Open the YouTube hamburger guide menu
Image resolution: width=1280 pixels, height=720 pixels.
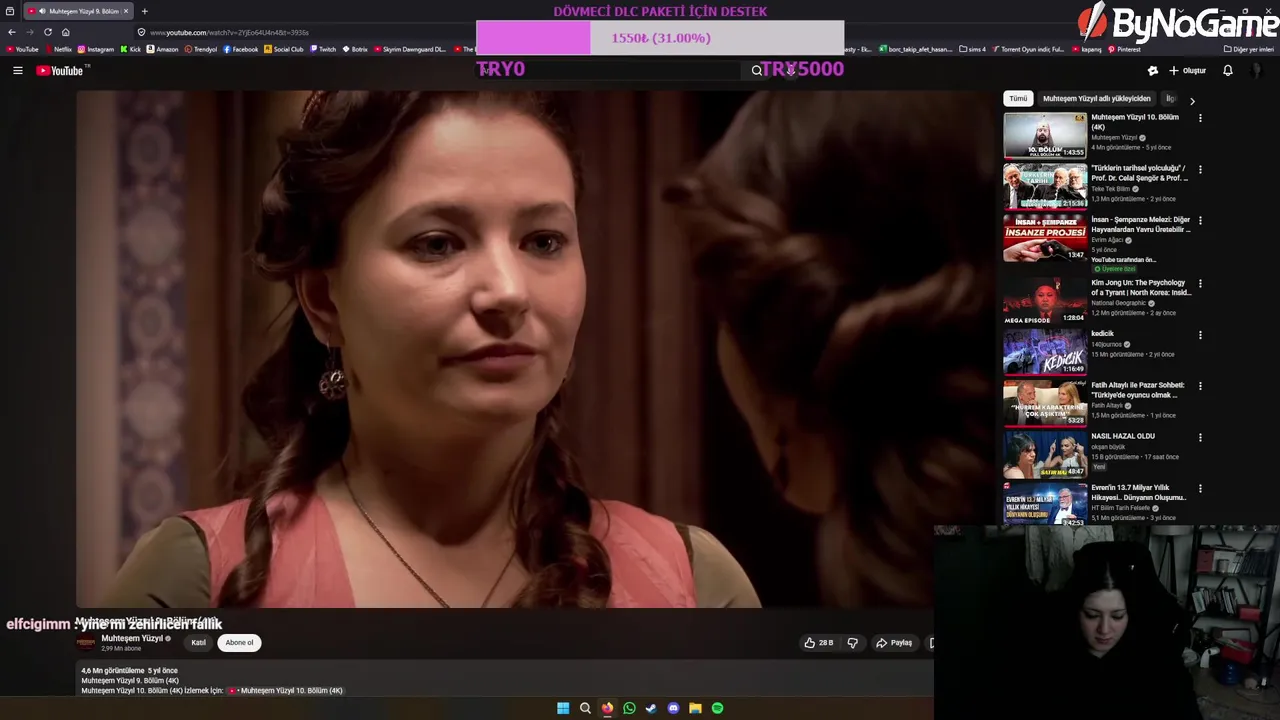point(17,70)
